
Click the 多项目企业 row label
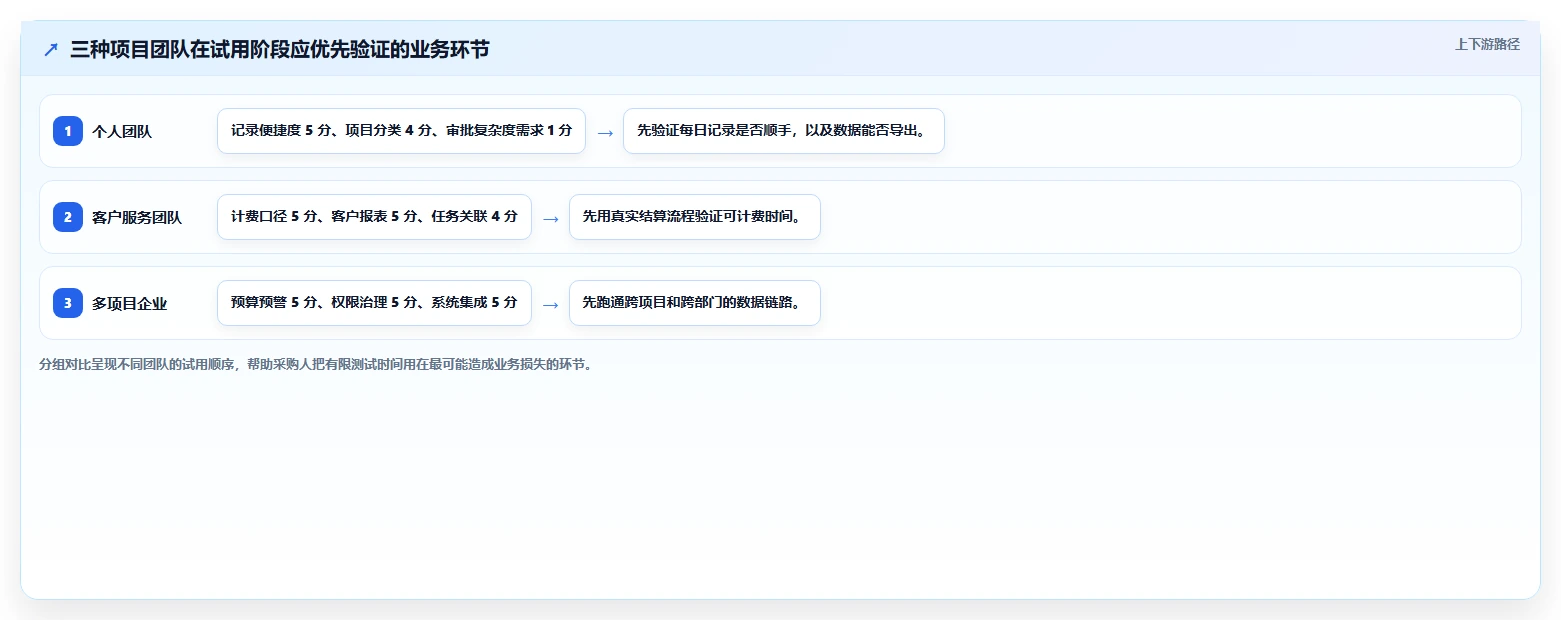130,303
